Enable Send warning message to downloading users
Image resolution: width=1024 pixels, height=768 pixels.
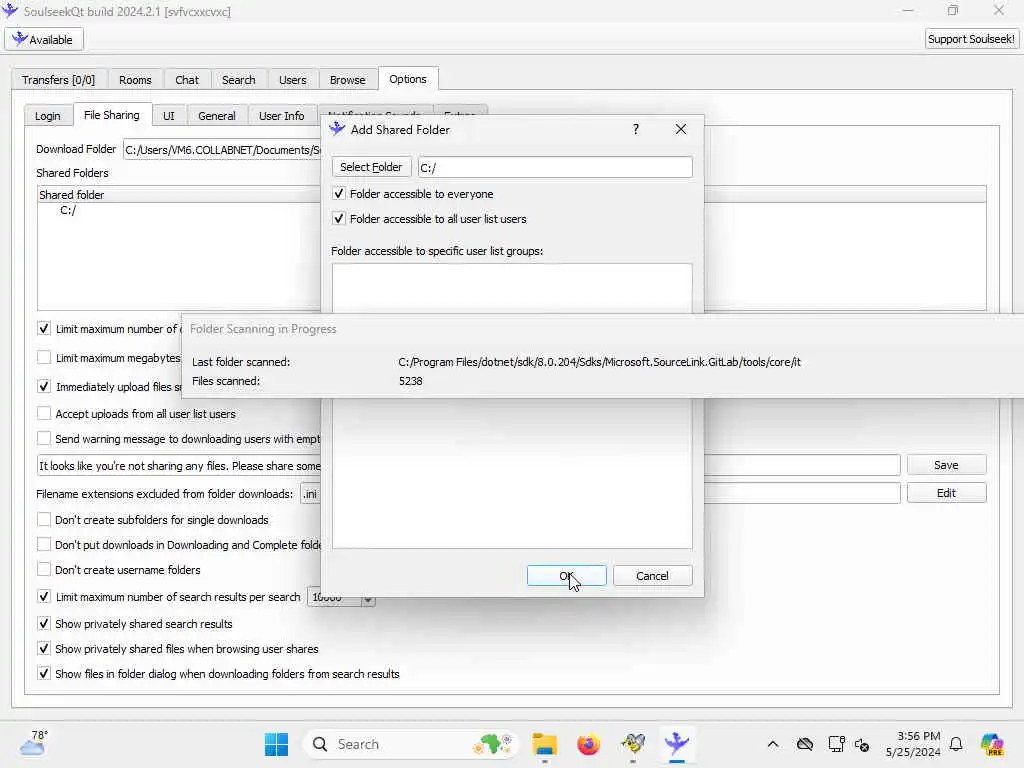pyautogui.click(x=44, y=438)
